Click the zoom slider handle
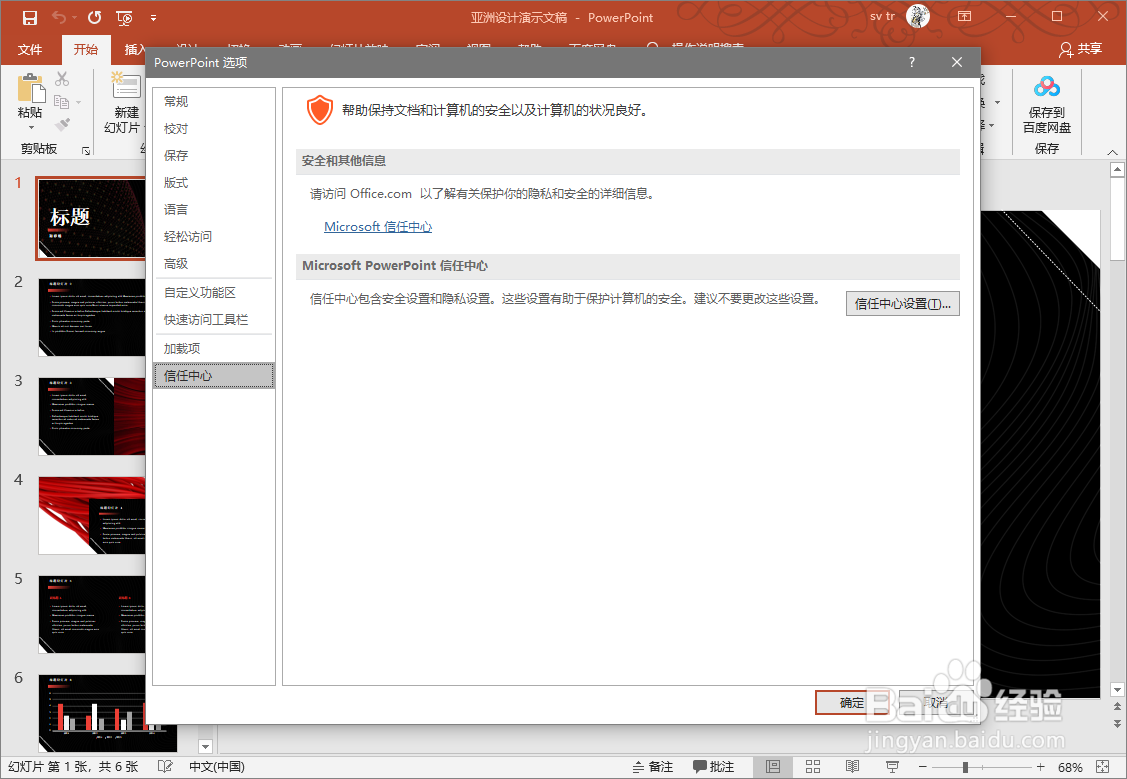This screenshot has width=1127, height=779. click(965, 767)
